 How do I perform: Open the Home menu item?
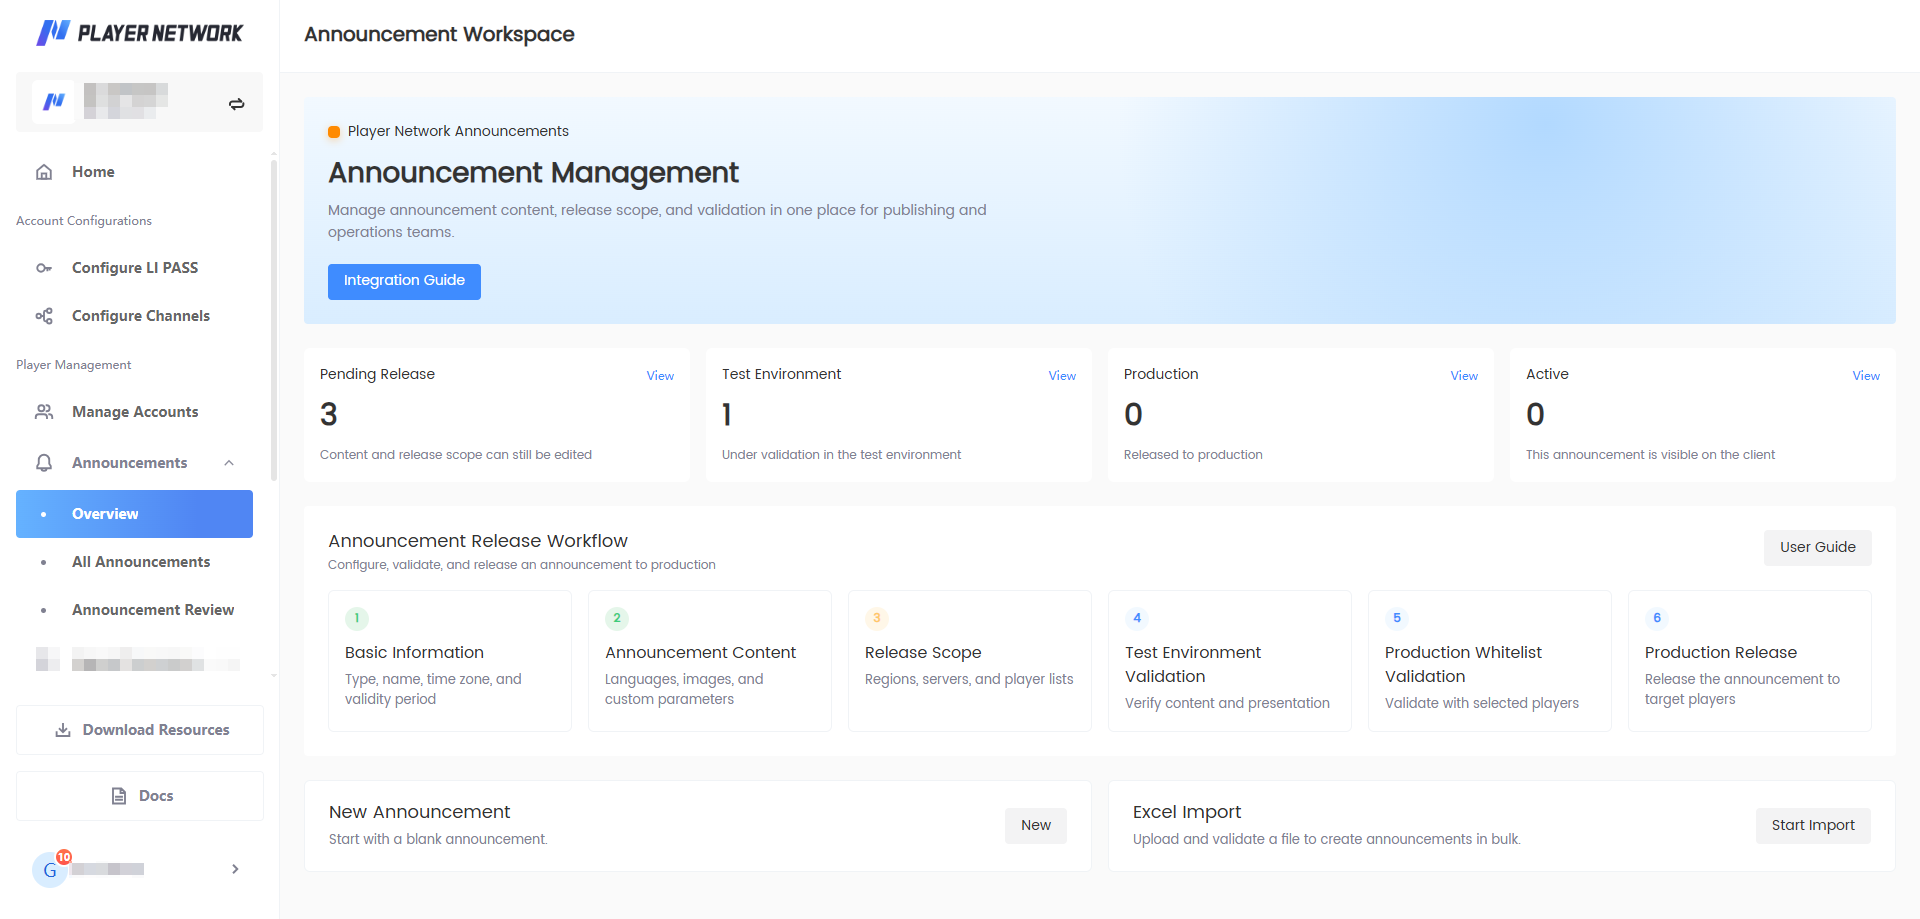pyautogui.click(x=134, y=172)
